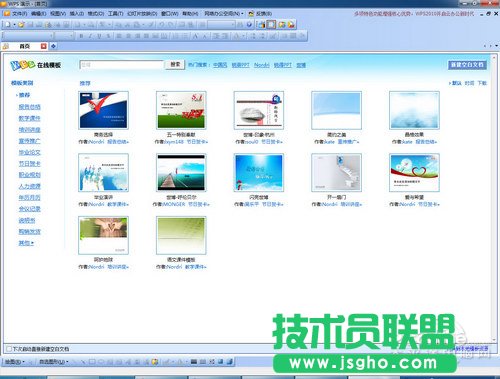500x379 pixels.
Task: Select the Rectangle shape tool in drawing toolbar
Action: (x=92, y=361)
